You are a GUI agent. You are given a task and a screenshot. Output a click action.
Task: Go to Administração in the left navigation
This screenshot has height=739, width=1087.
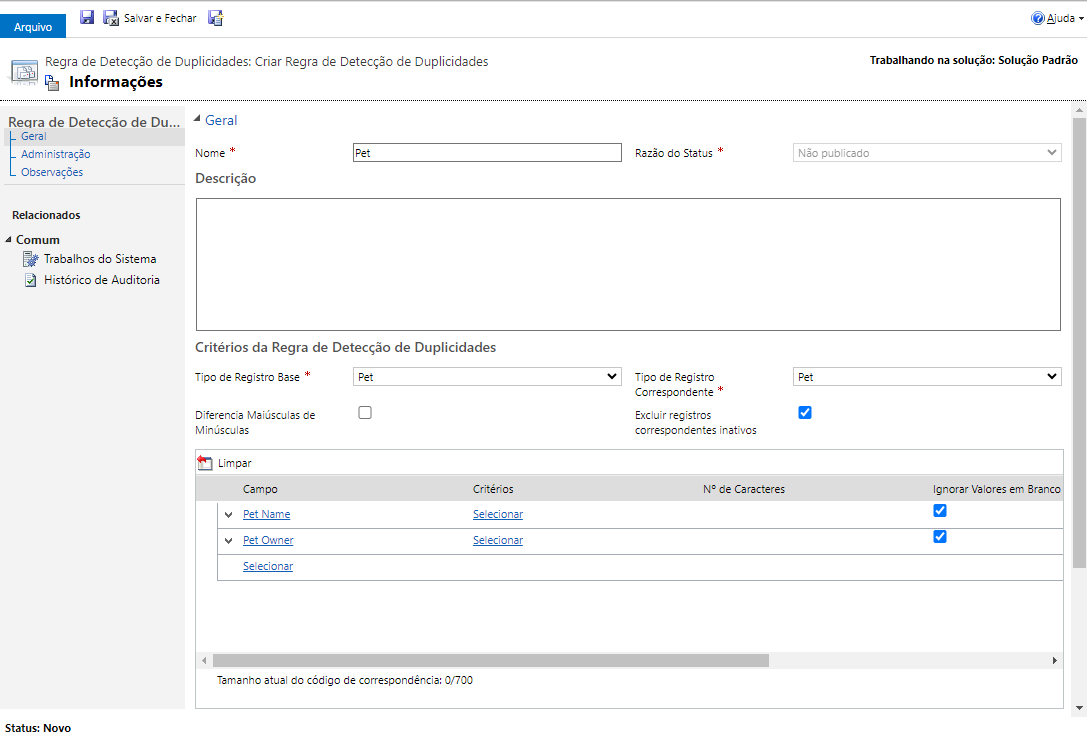55,154
